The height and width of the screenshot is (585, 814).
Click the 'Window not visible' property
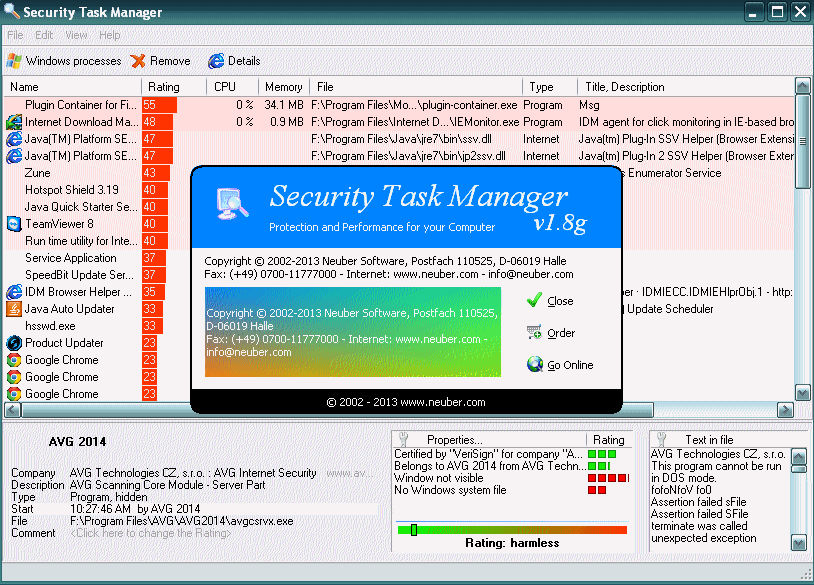click(439, 478)
